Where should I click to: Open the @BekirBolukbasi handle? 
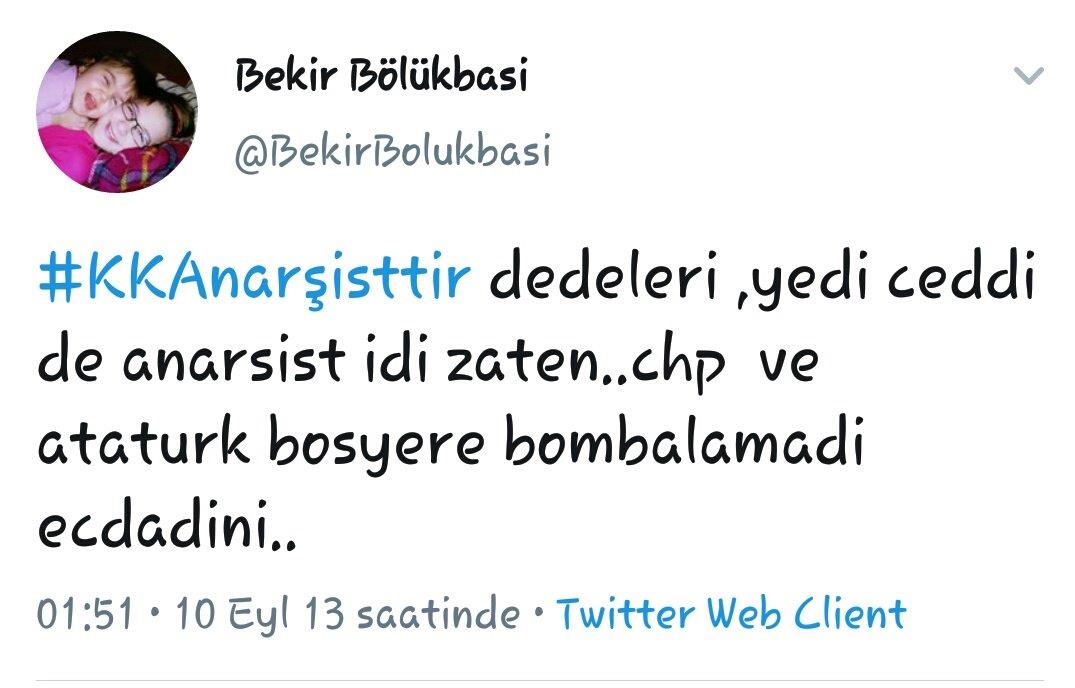(392, 151)
